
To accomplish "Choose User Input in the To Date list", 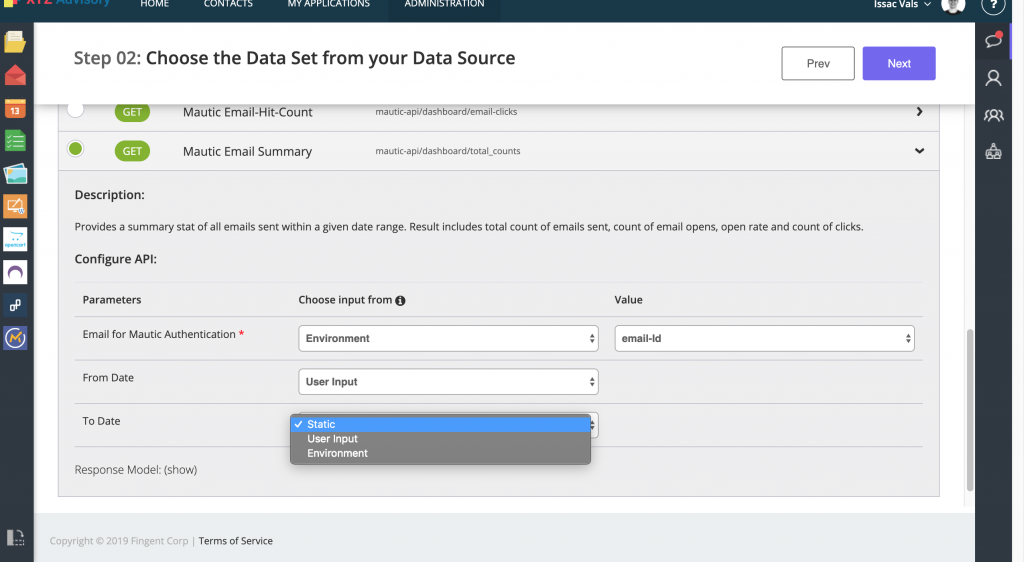I will click(x=440, y=439).
